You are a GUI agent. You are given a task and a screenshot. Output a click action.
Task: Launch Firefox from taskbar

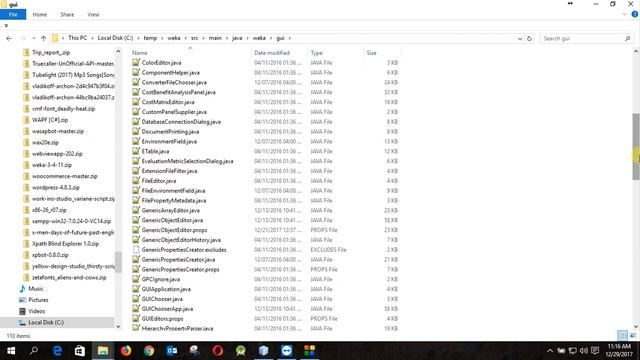click(x=126, y=351)
